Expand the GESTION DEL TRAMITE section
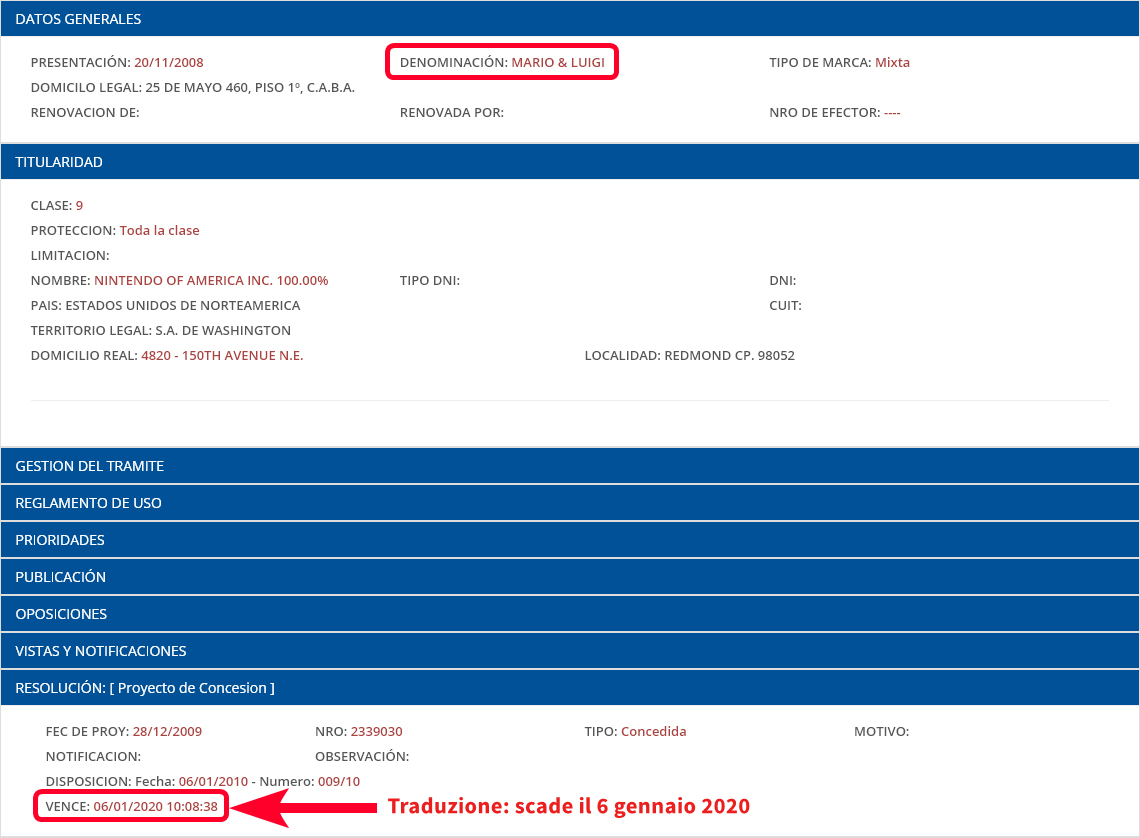This screenshot has height=838, width=1140. (570, 466)
